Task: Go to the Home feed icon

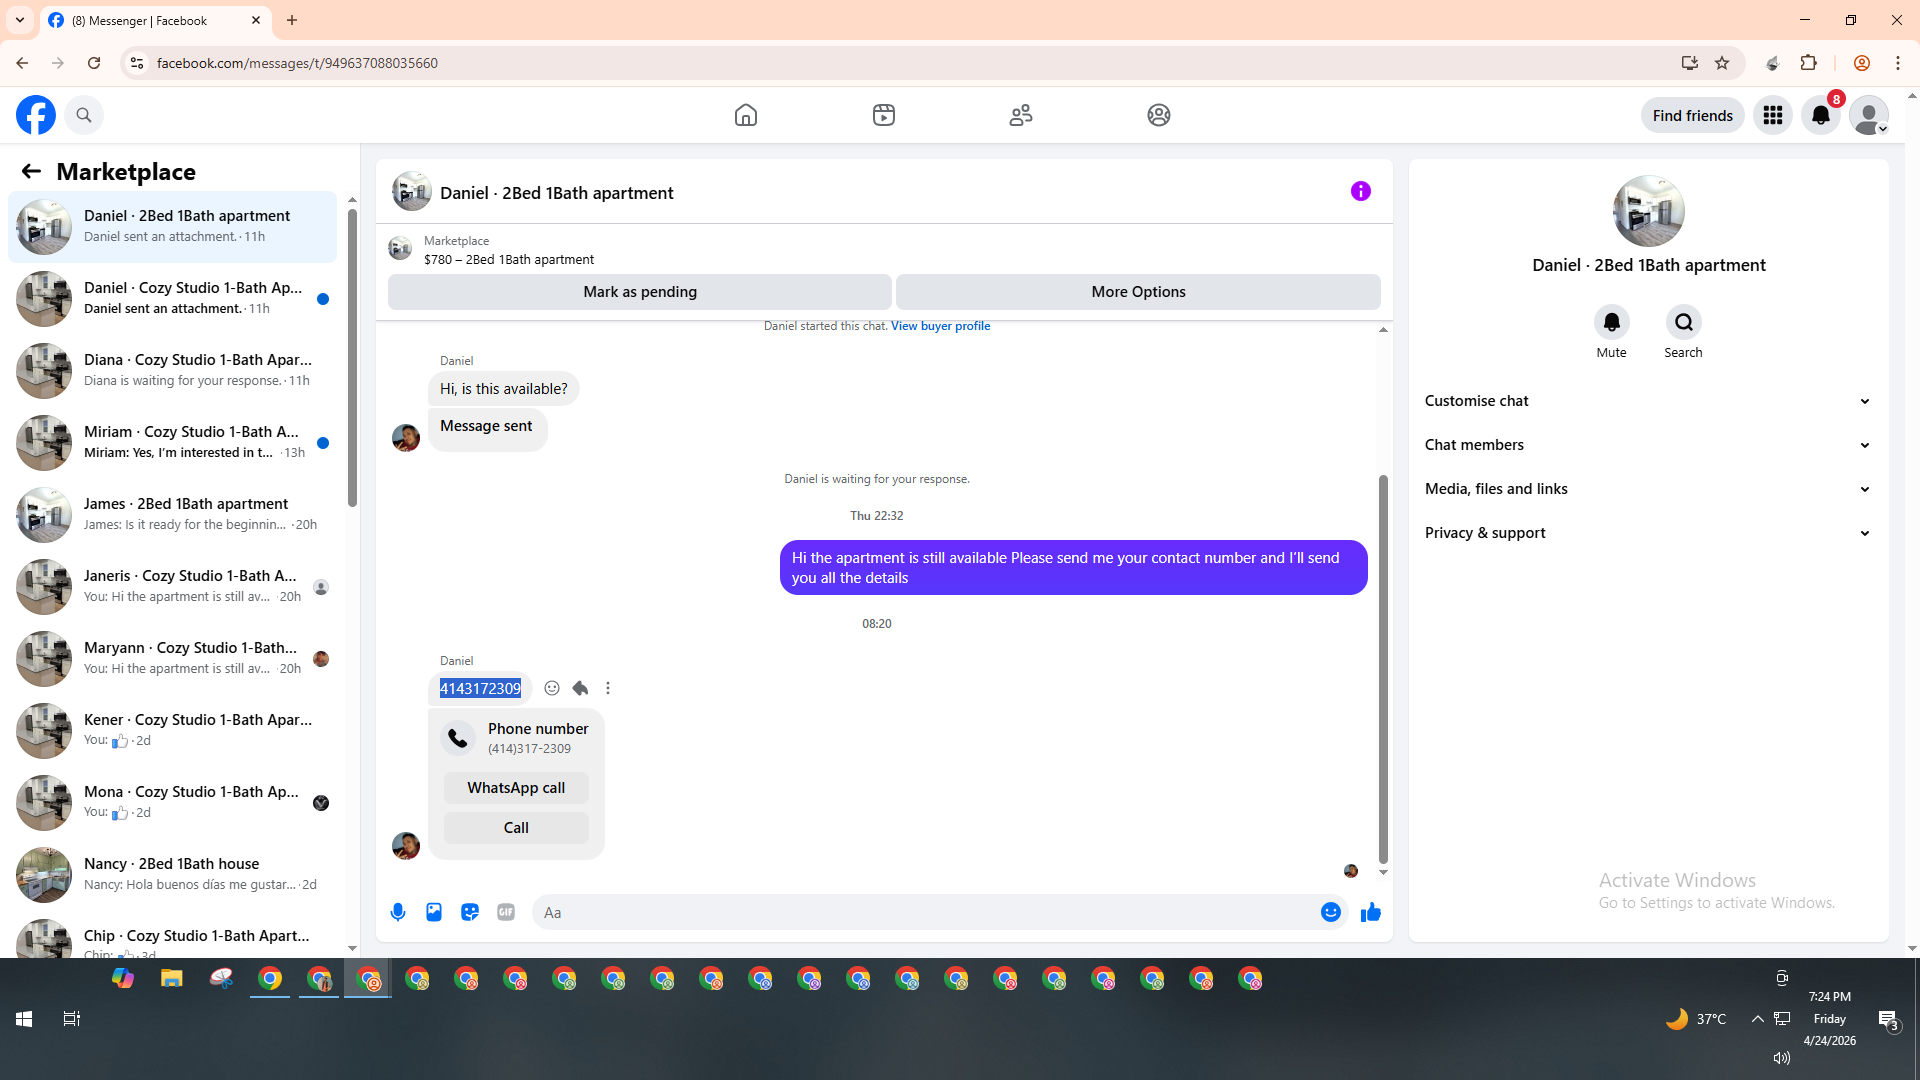Action: click(x=746, y=115)
